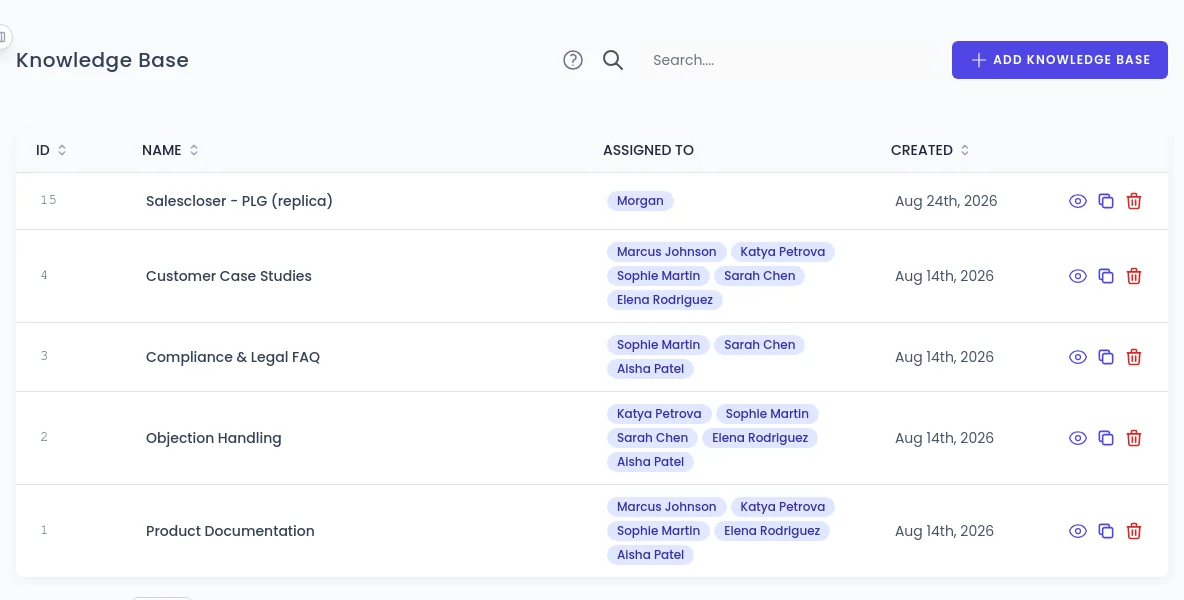The height and width of the screenshot is (600, 1184).
Task: View the Objection Handling entry
Action: point(1078,438)
